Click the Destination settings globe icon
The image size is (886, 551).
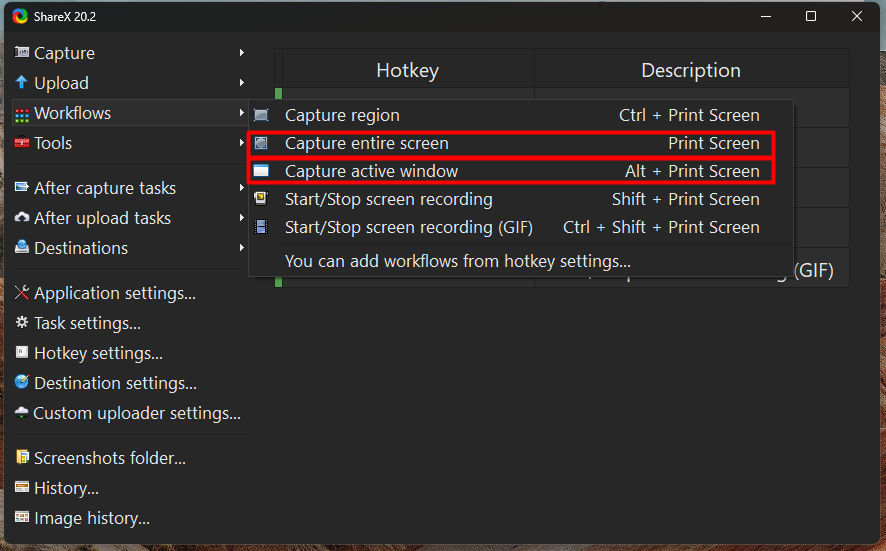pyautogui.click(x=21, y=383)
